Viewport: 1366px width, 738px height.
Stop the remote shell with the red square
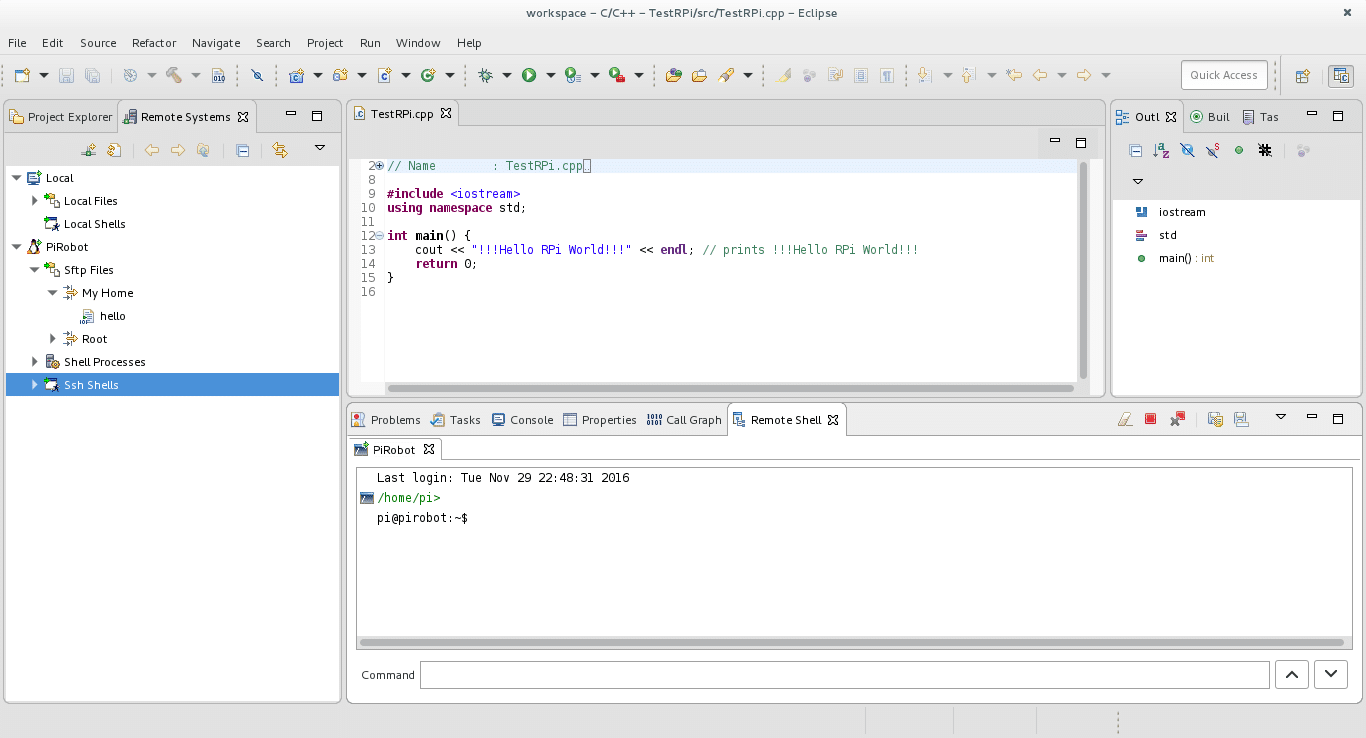pyautogui.click(x=1151, y=419)
